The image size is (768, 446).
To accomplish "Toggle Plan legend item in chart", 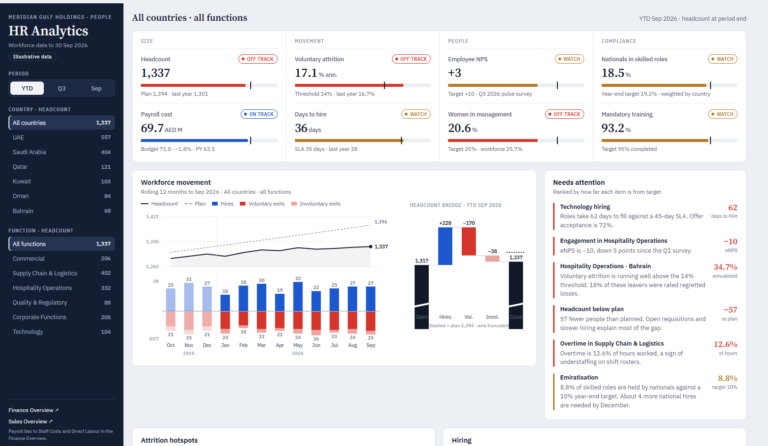I will [195, 204].
